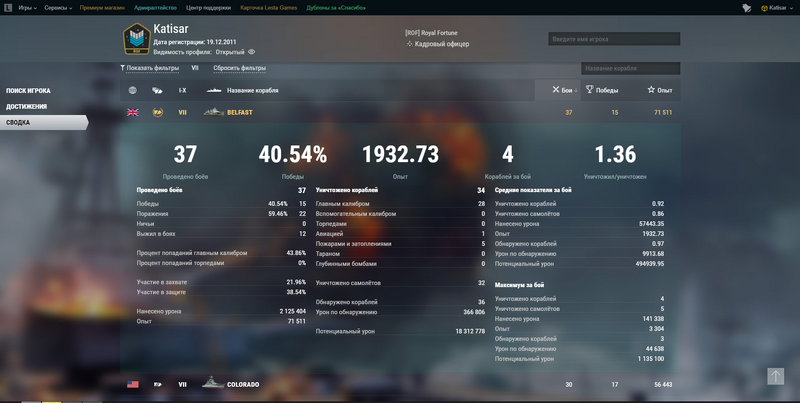Open the Игры dropdown menu

(x=27, y=7)
